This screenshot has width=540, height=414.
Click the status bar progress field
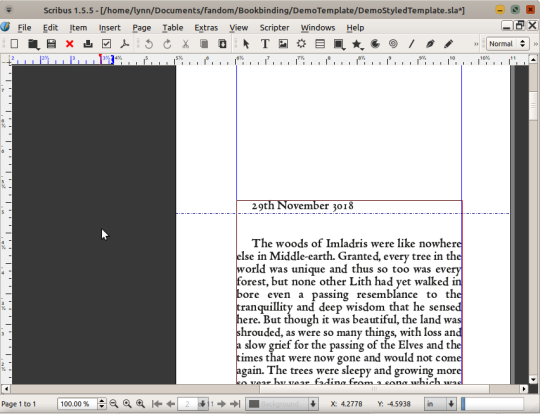[x=492, y=404]
